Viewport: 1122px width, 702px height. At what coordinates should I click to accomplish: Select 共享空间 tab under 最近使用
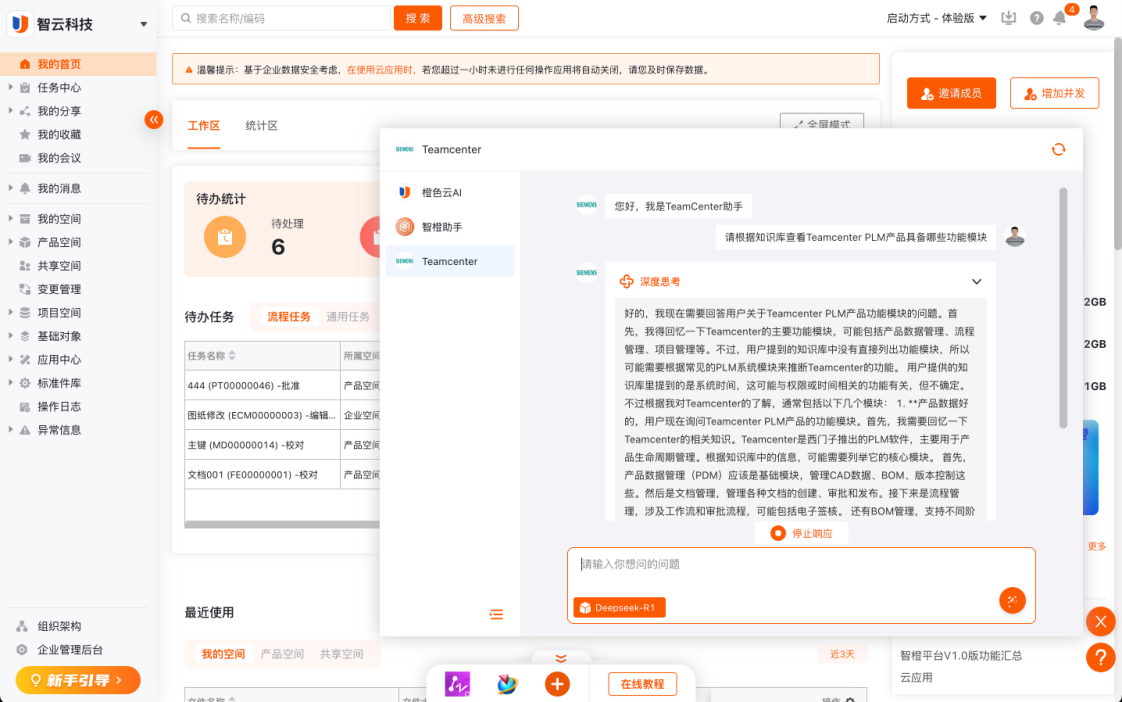pyautogui.click(x=342, y=654)
